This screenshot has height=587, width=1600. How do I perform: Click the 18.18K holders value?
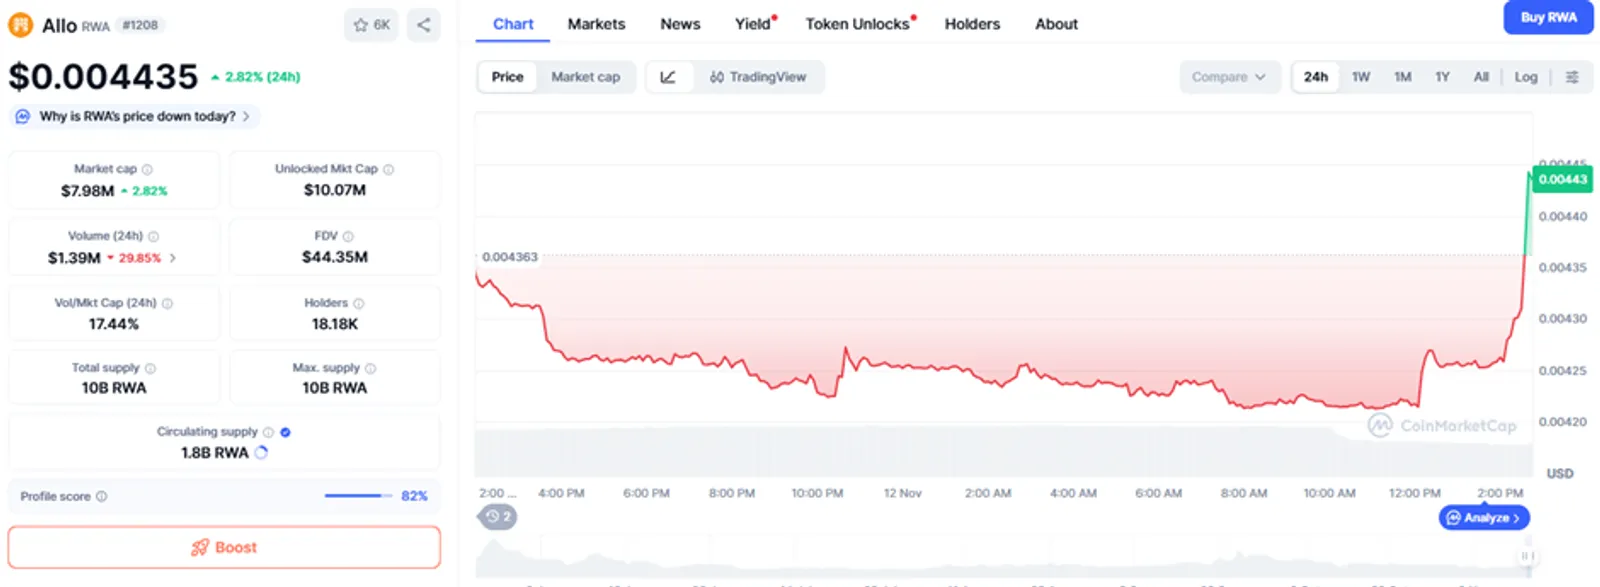(x=335, y=324)
